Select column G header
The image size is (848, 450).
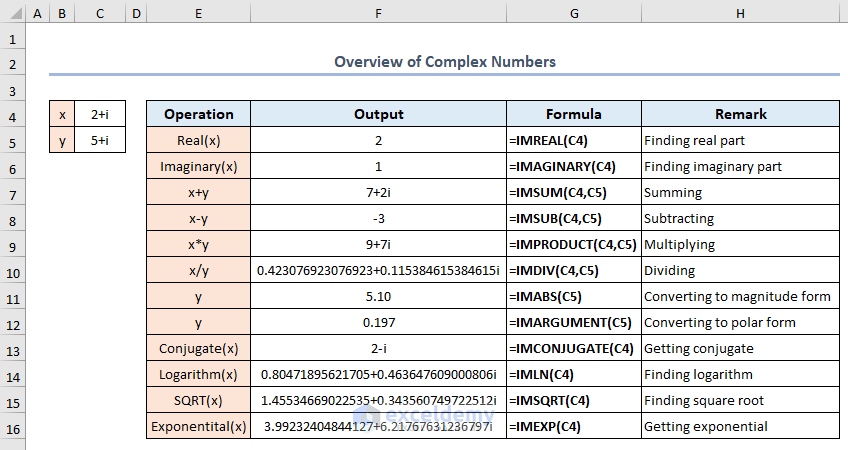click(x=574, y=13)
